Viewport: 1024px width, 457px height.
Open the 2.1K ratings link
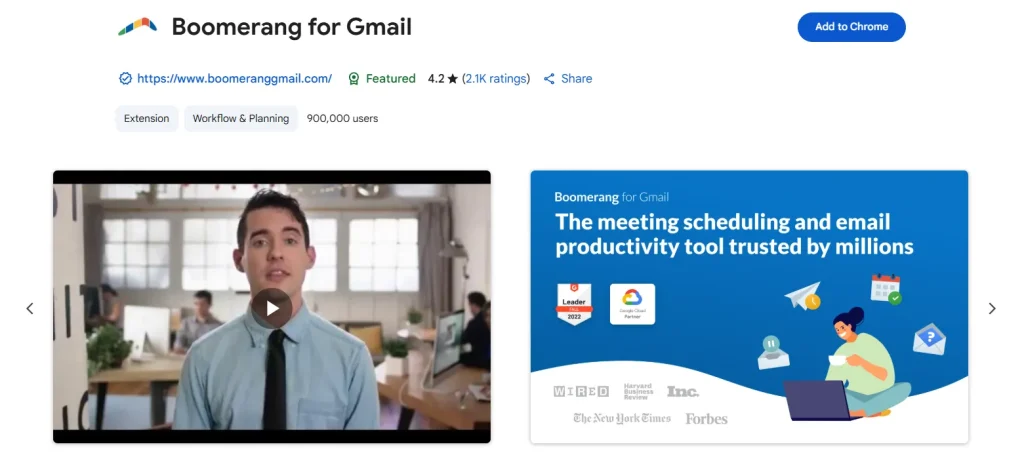(496, 79)
